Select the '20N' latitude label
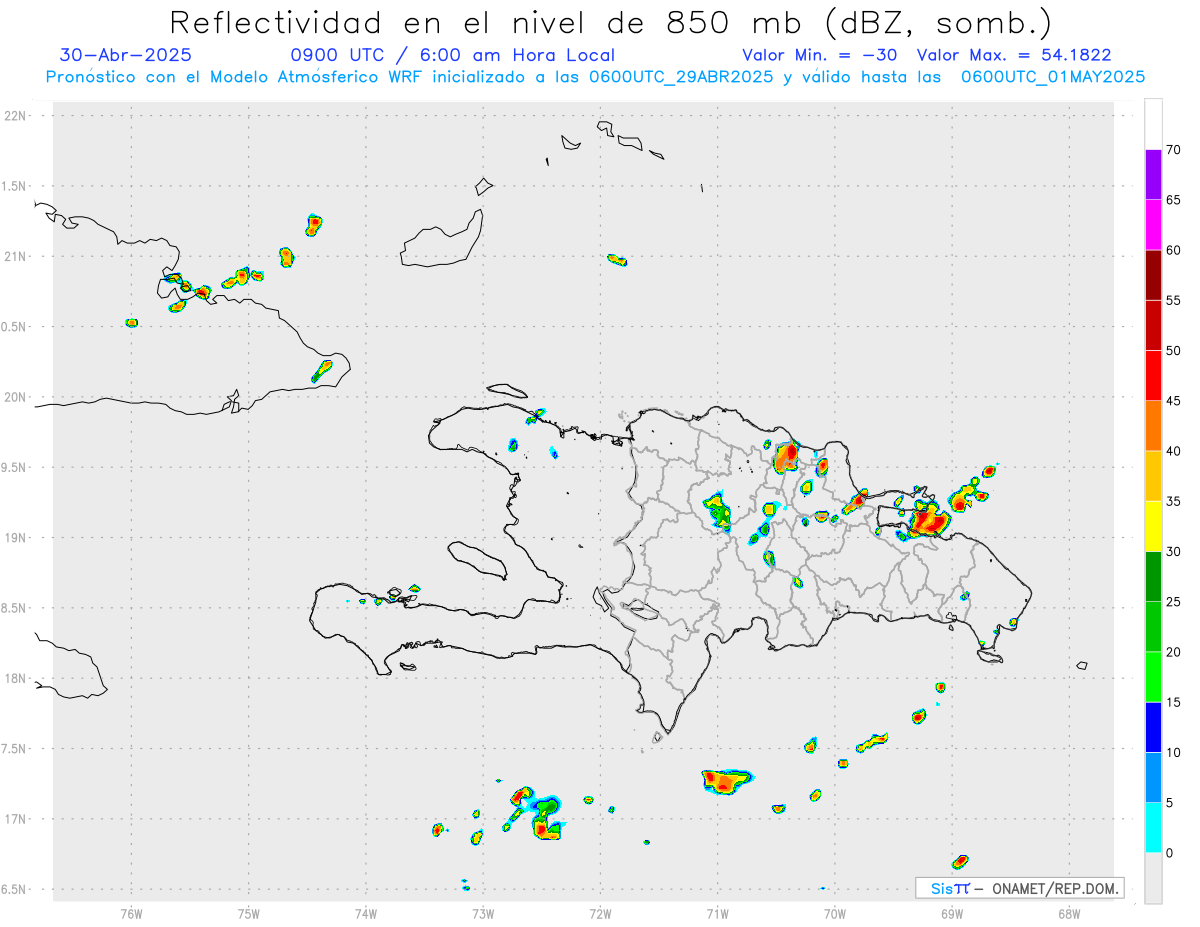 17,397
